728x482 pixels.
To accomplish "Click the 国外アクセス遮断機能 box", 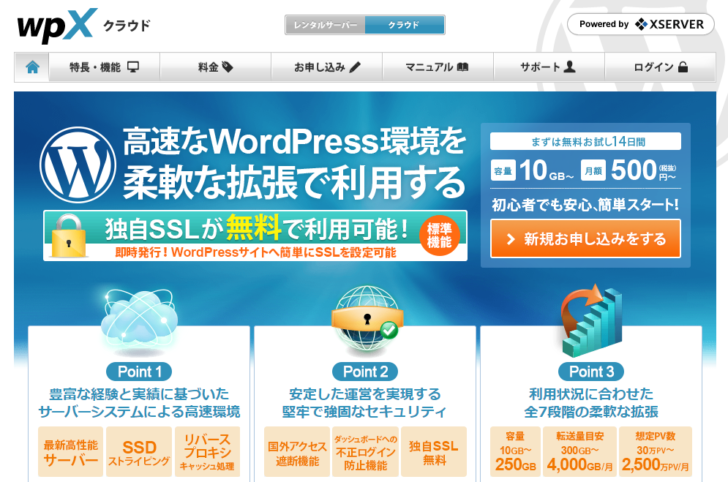I will [297, 452].
